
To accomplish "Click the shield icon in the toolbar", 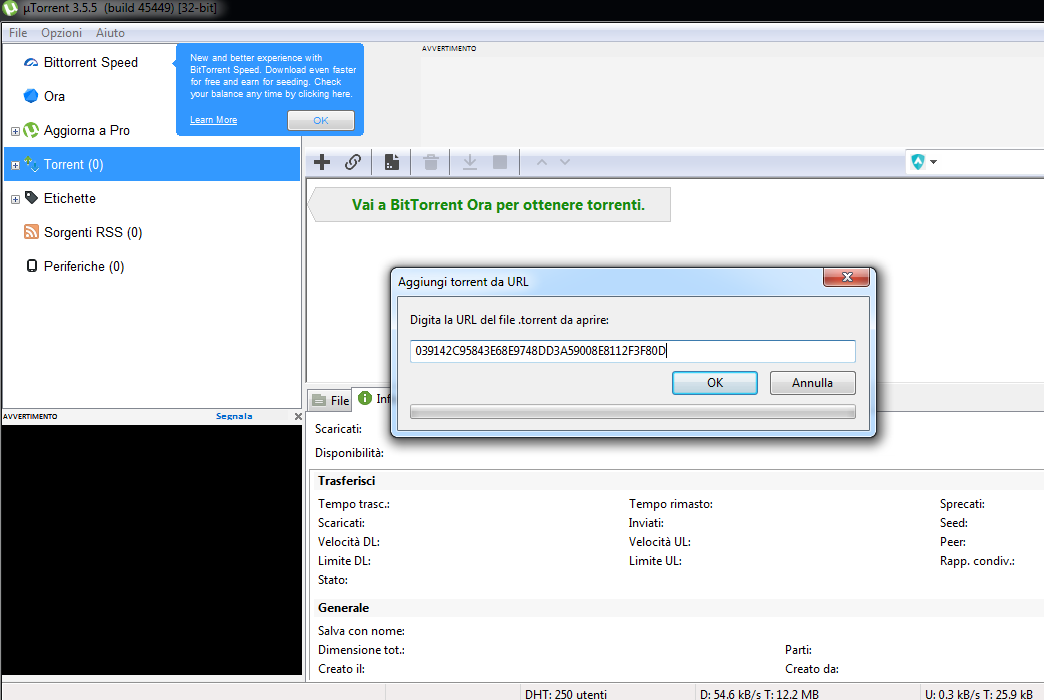I will coord(918,161).
